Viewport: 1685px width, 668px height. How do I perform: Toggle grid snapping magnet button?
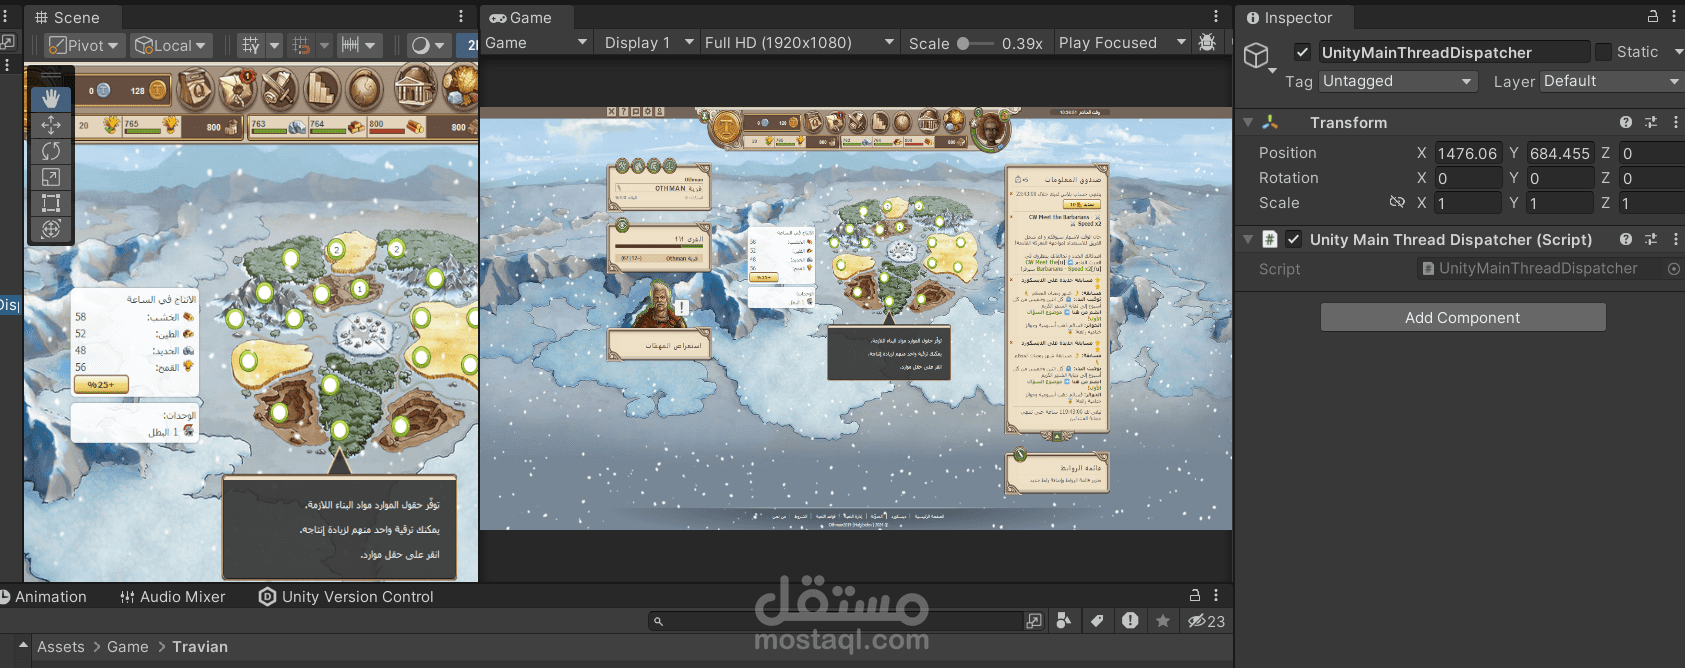coord(300,45)
